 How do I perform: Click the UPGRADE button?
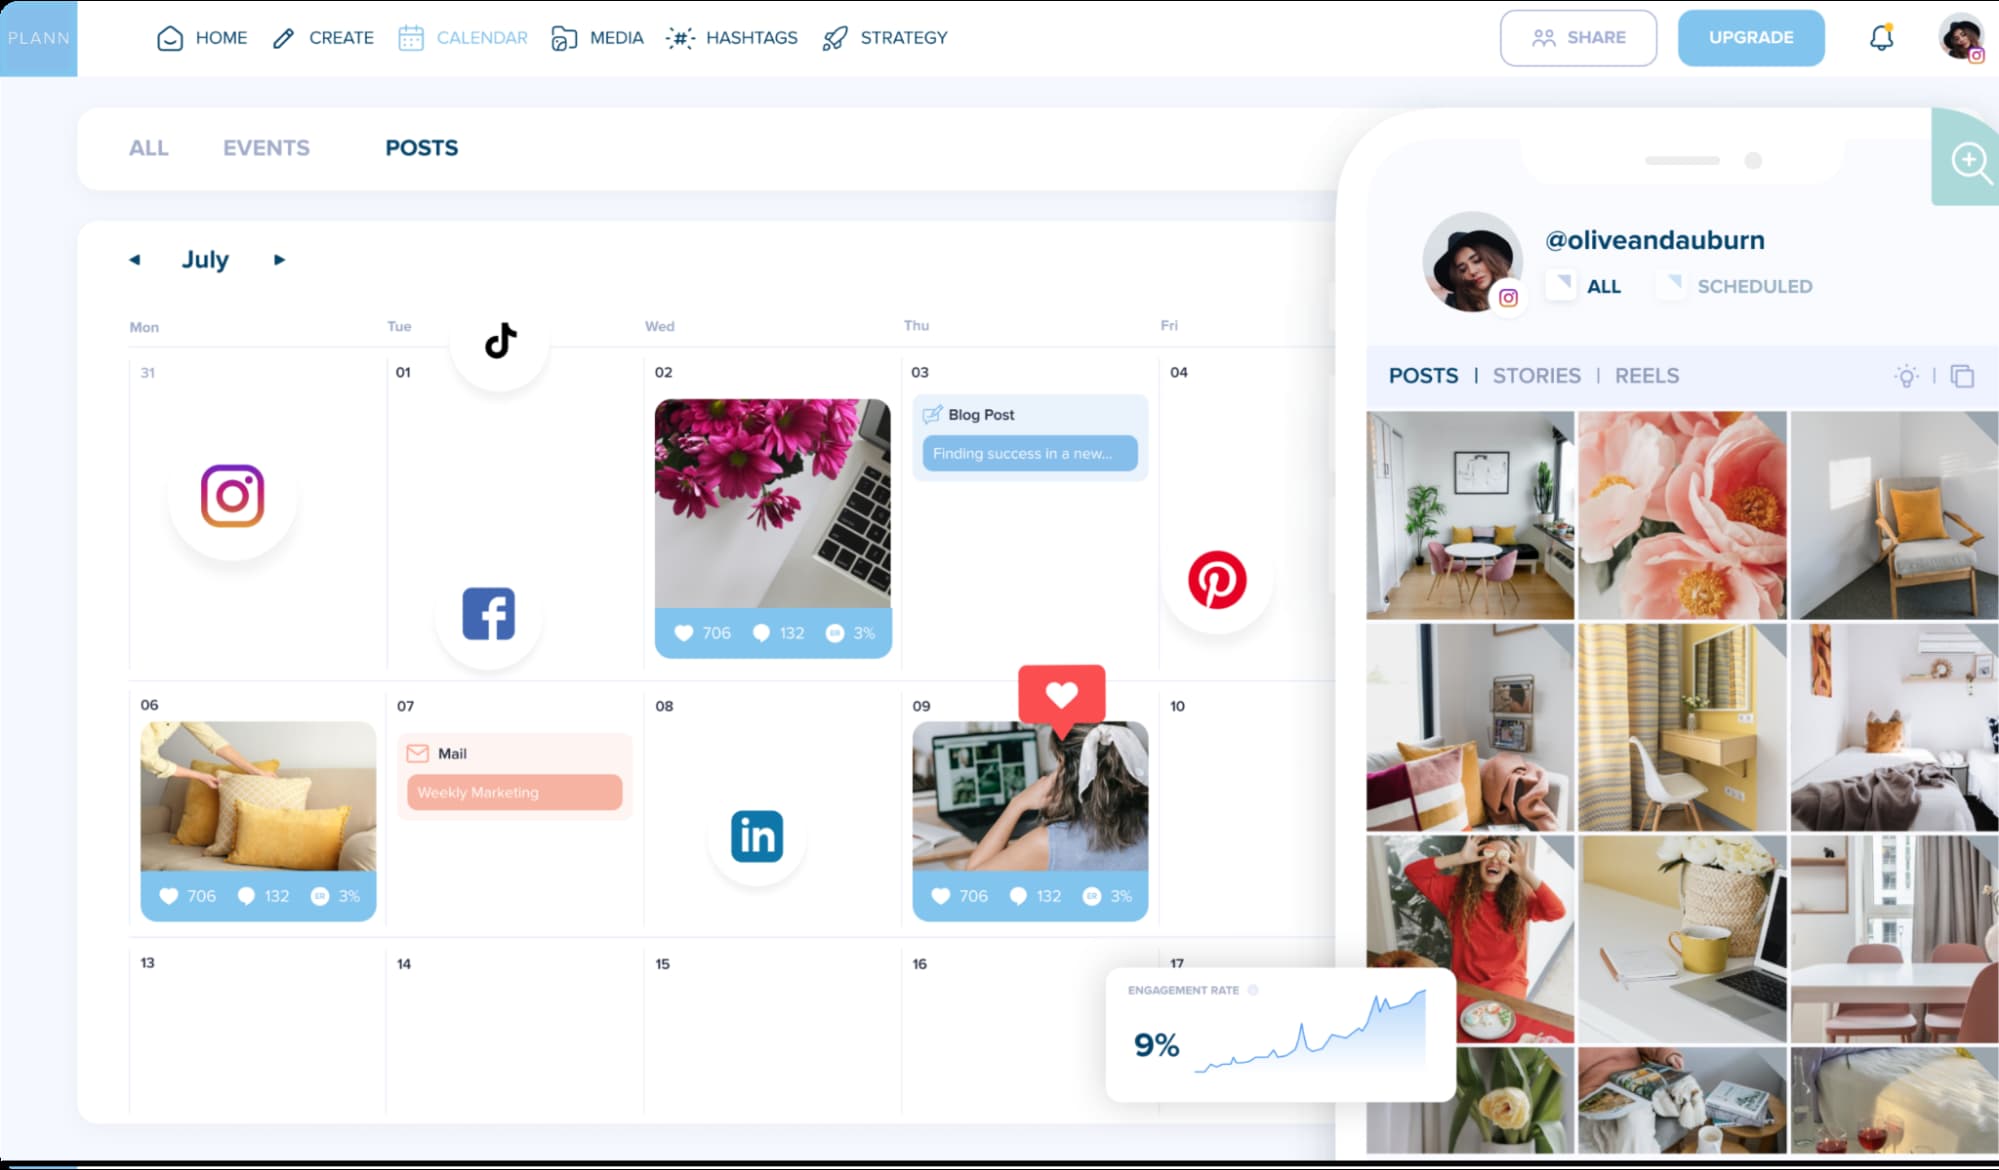(1750, 38)
